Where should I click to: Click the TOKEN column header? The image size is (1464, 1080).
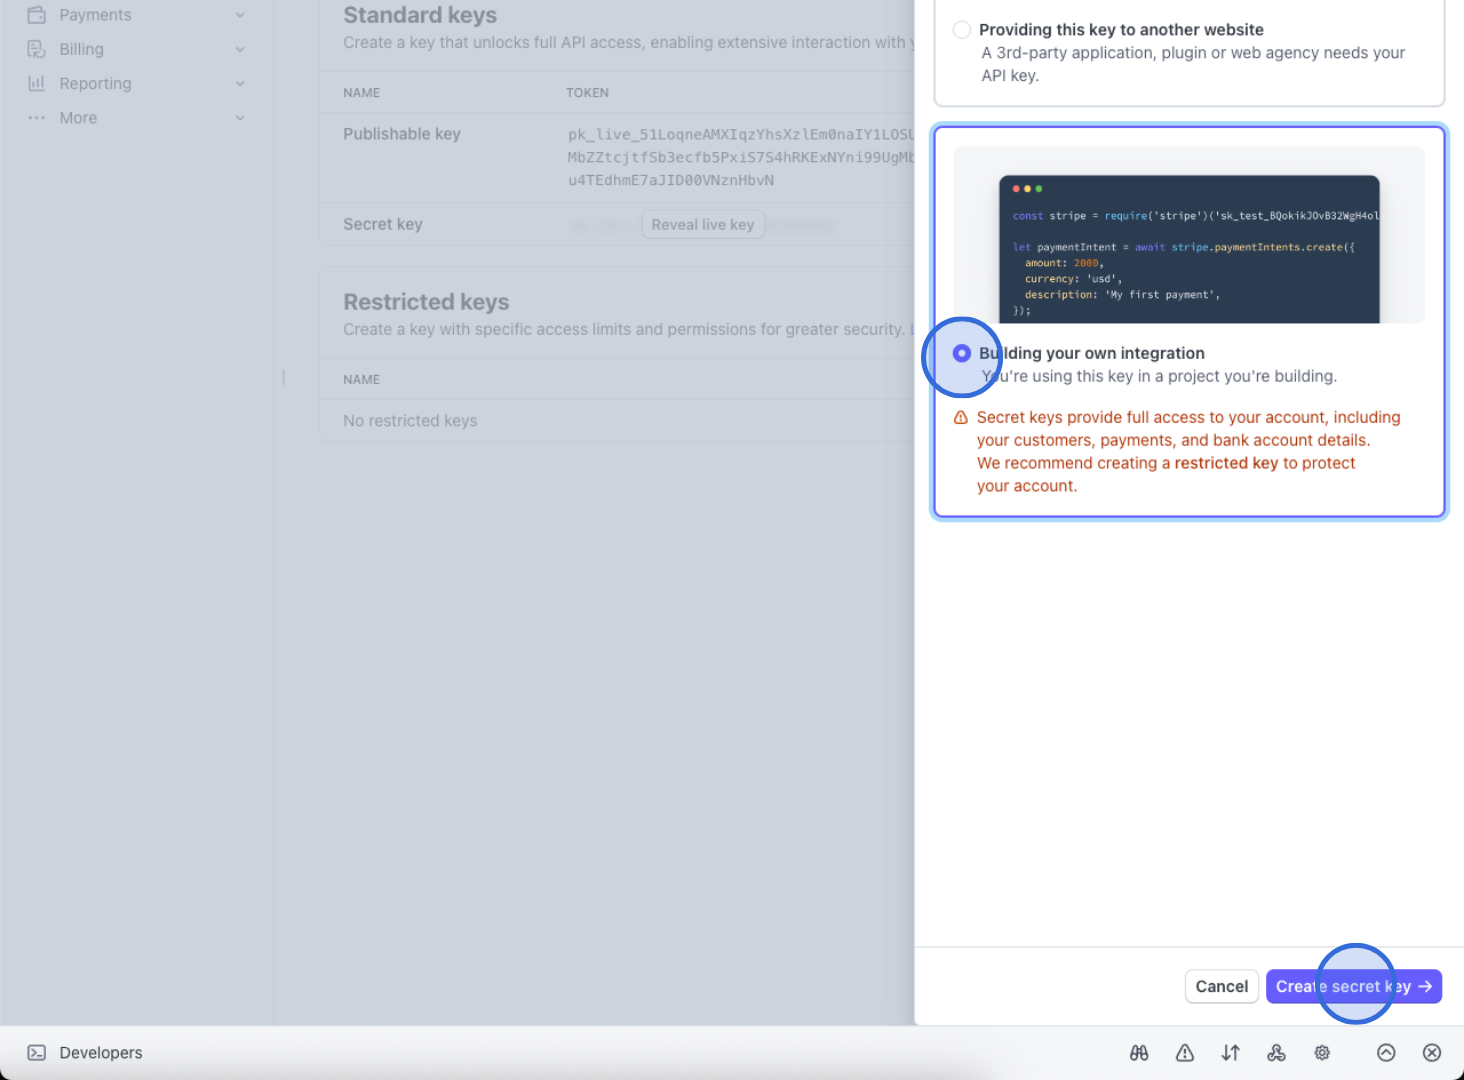click(587, 93)
